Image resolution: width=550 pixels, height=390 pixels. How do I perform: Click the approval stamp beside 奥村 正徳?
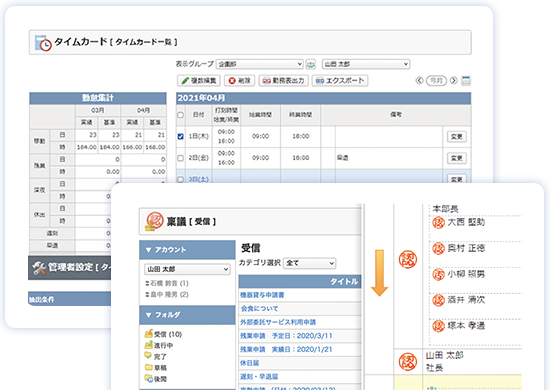tap(438, 248)
